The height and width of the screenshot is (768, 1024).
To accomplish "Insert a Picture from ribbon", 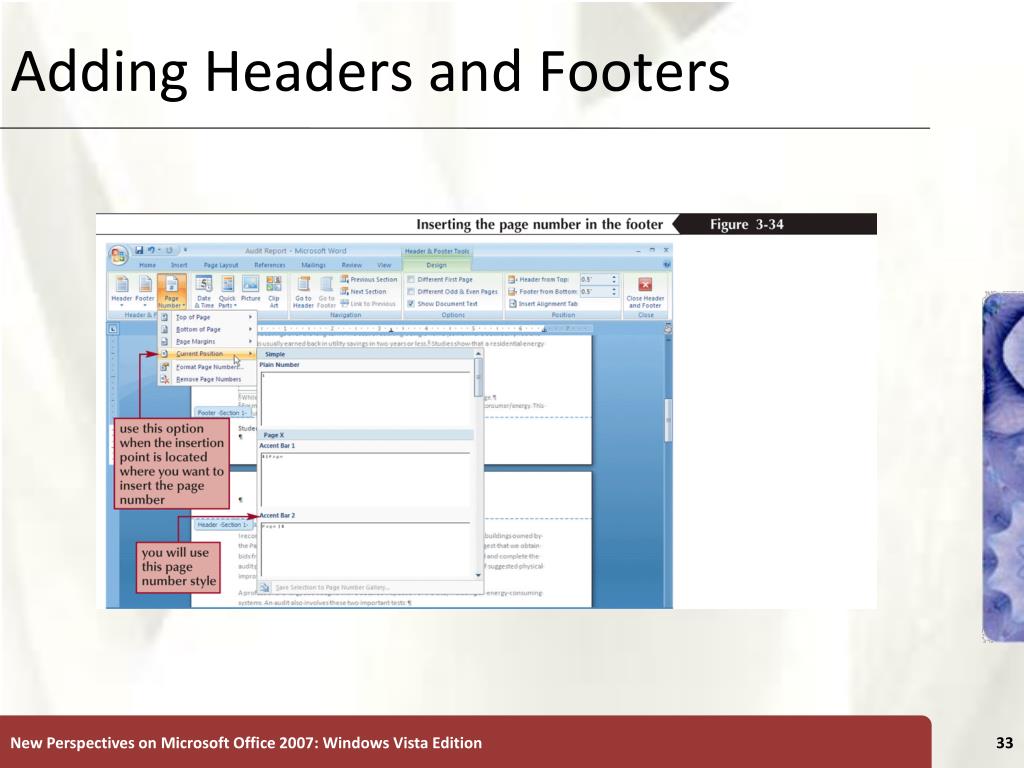I will 251,291.
